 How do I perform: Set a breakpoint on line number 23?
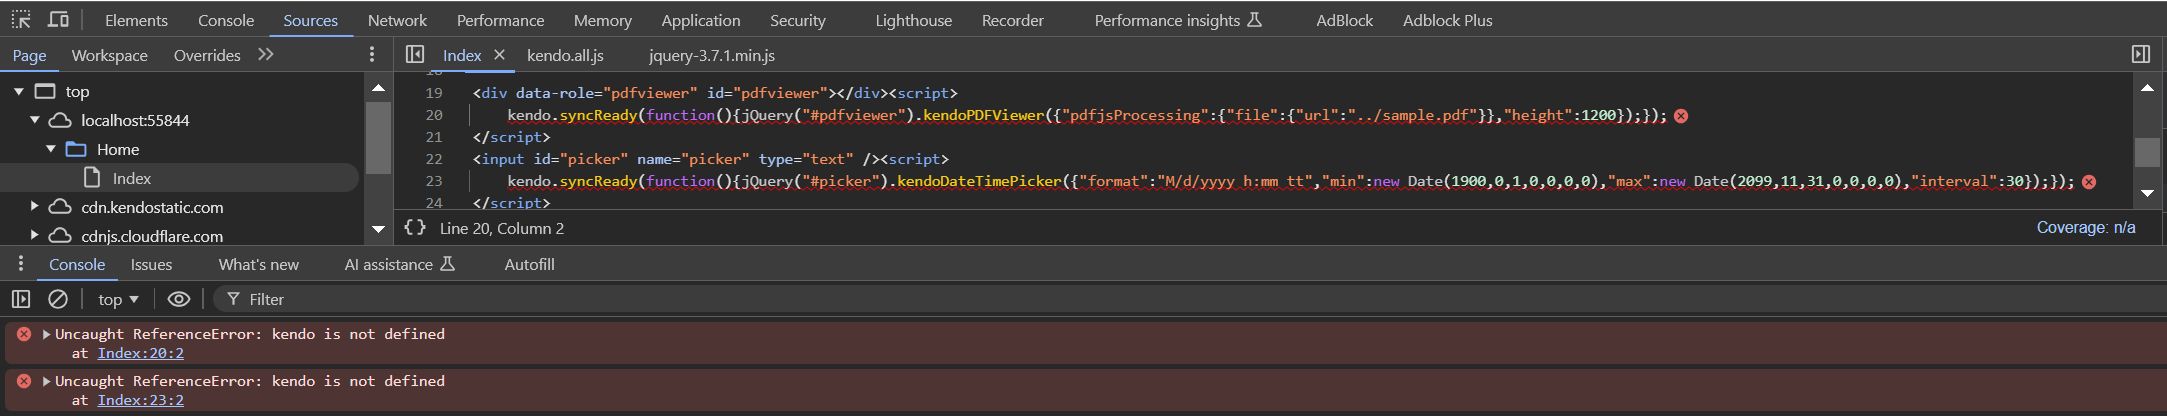pyautogui.click(x=434, y=181)
